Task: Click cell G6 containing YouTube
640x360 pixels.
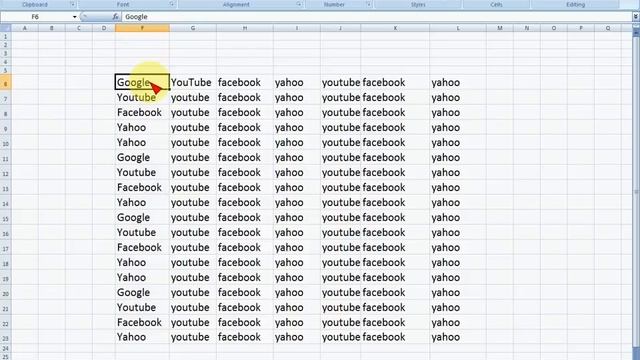Action: pos(193,82)
